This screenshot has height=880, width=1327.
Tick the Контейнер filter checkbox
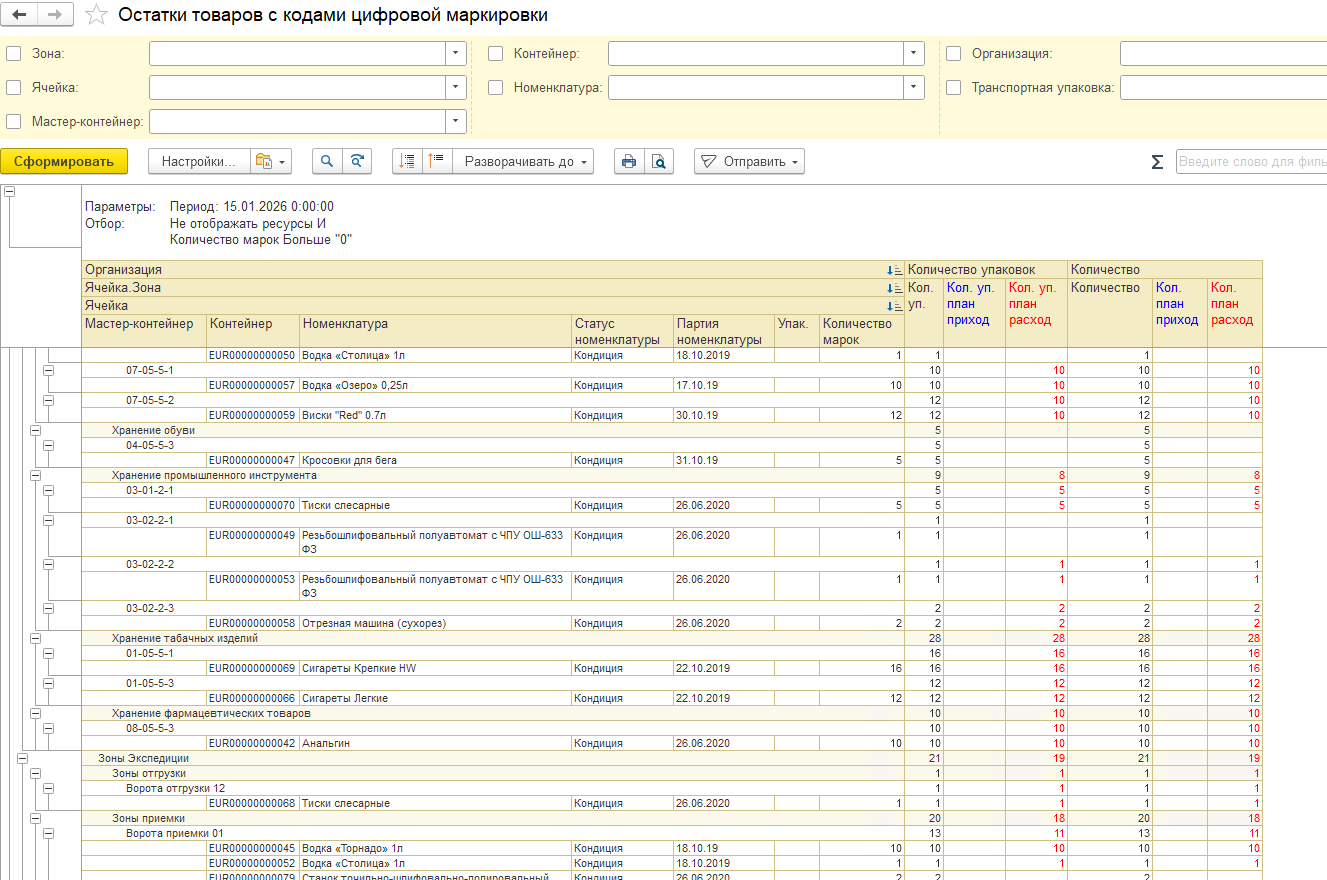coord(495,54)
